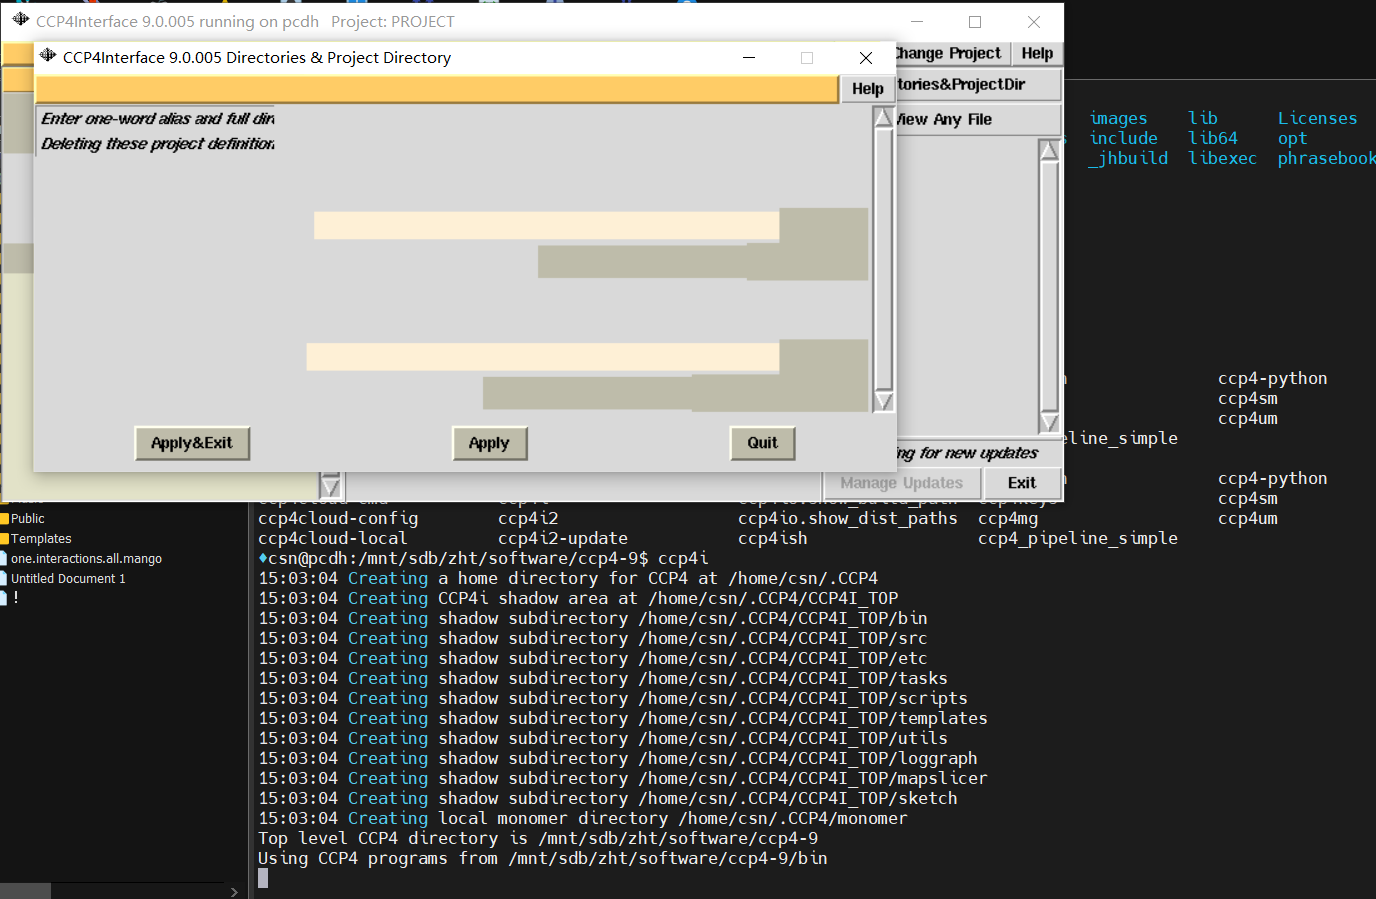Click 'ccp4ish' in terminal listing
Image resolution: width=1376 pixels, height=899 pixels.
773,538
